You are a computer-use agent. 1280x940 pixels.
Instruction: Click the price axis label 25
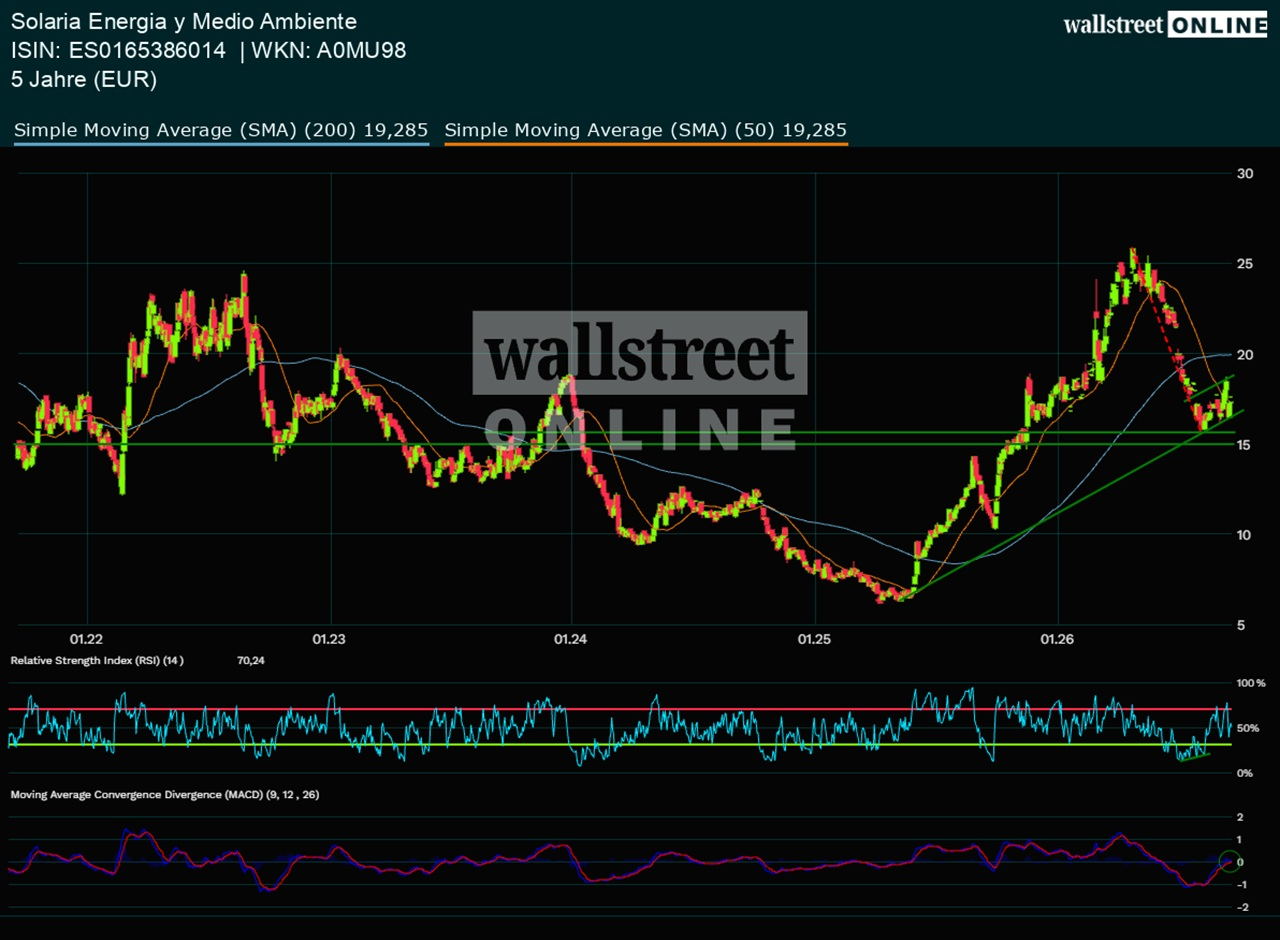[1245, 264]
